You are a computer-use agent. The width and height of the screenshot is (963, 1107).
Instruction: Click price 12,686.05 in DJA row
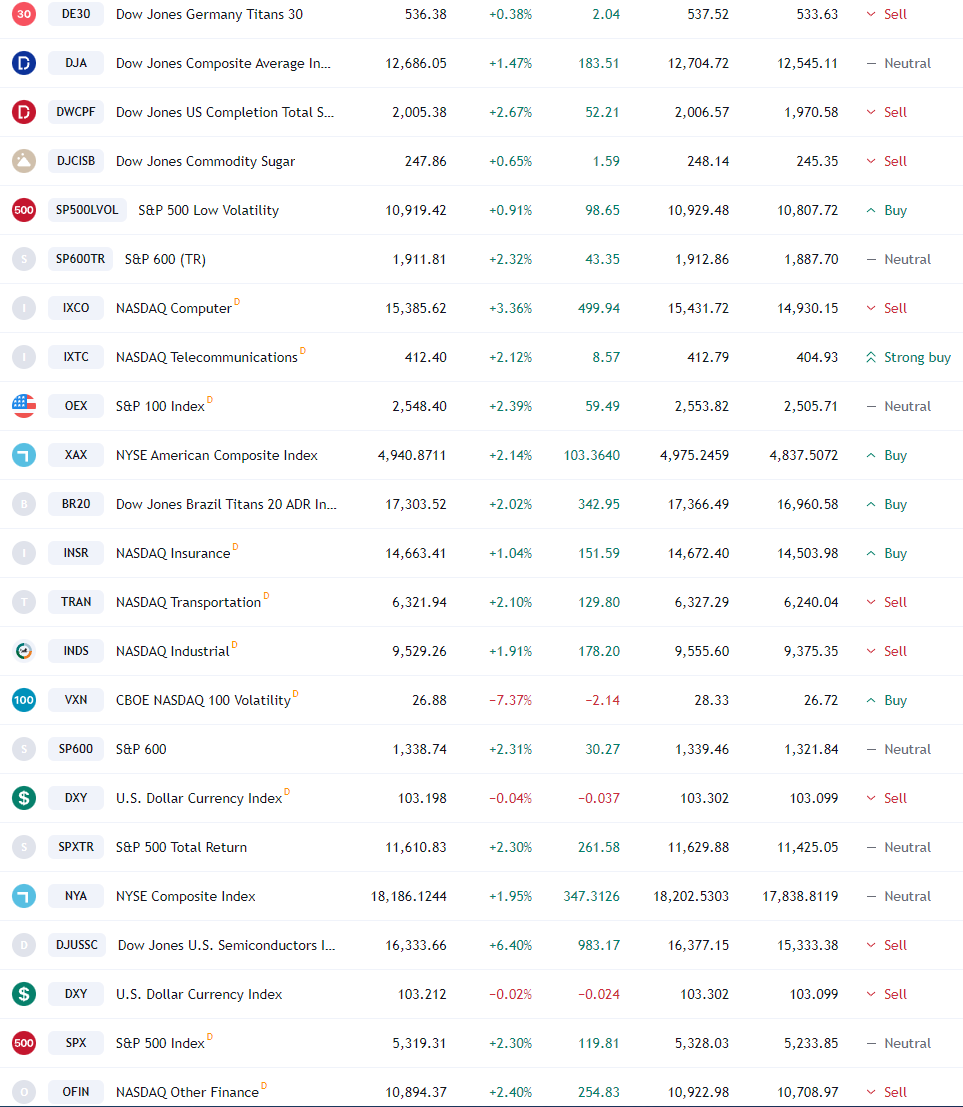(x=416, y=64)
